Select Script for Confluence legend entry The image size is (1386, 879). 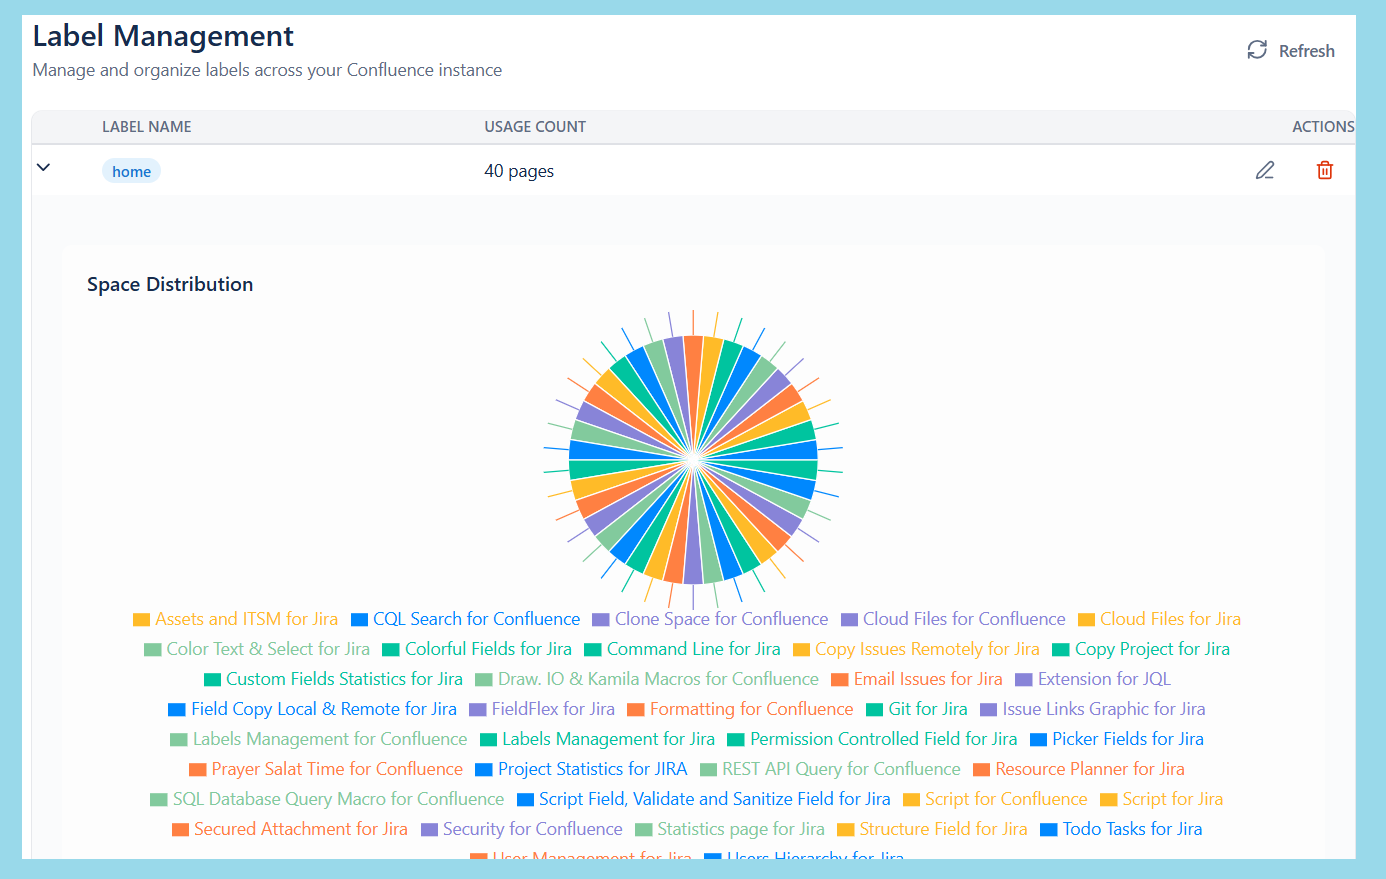995,799
